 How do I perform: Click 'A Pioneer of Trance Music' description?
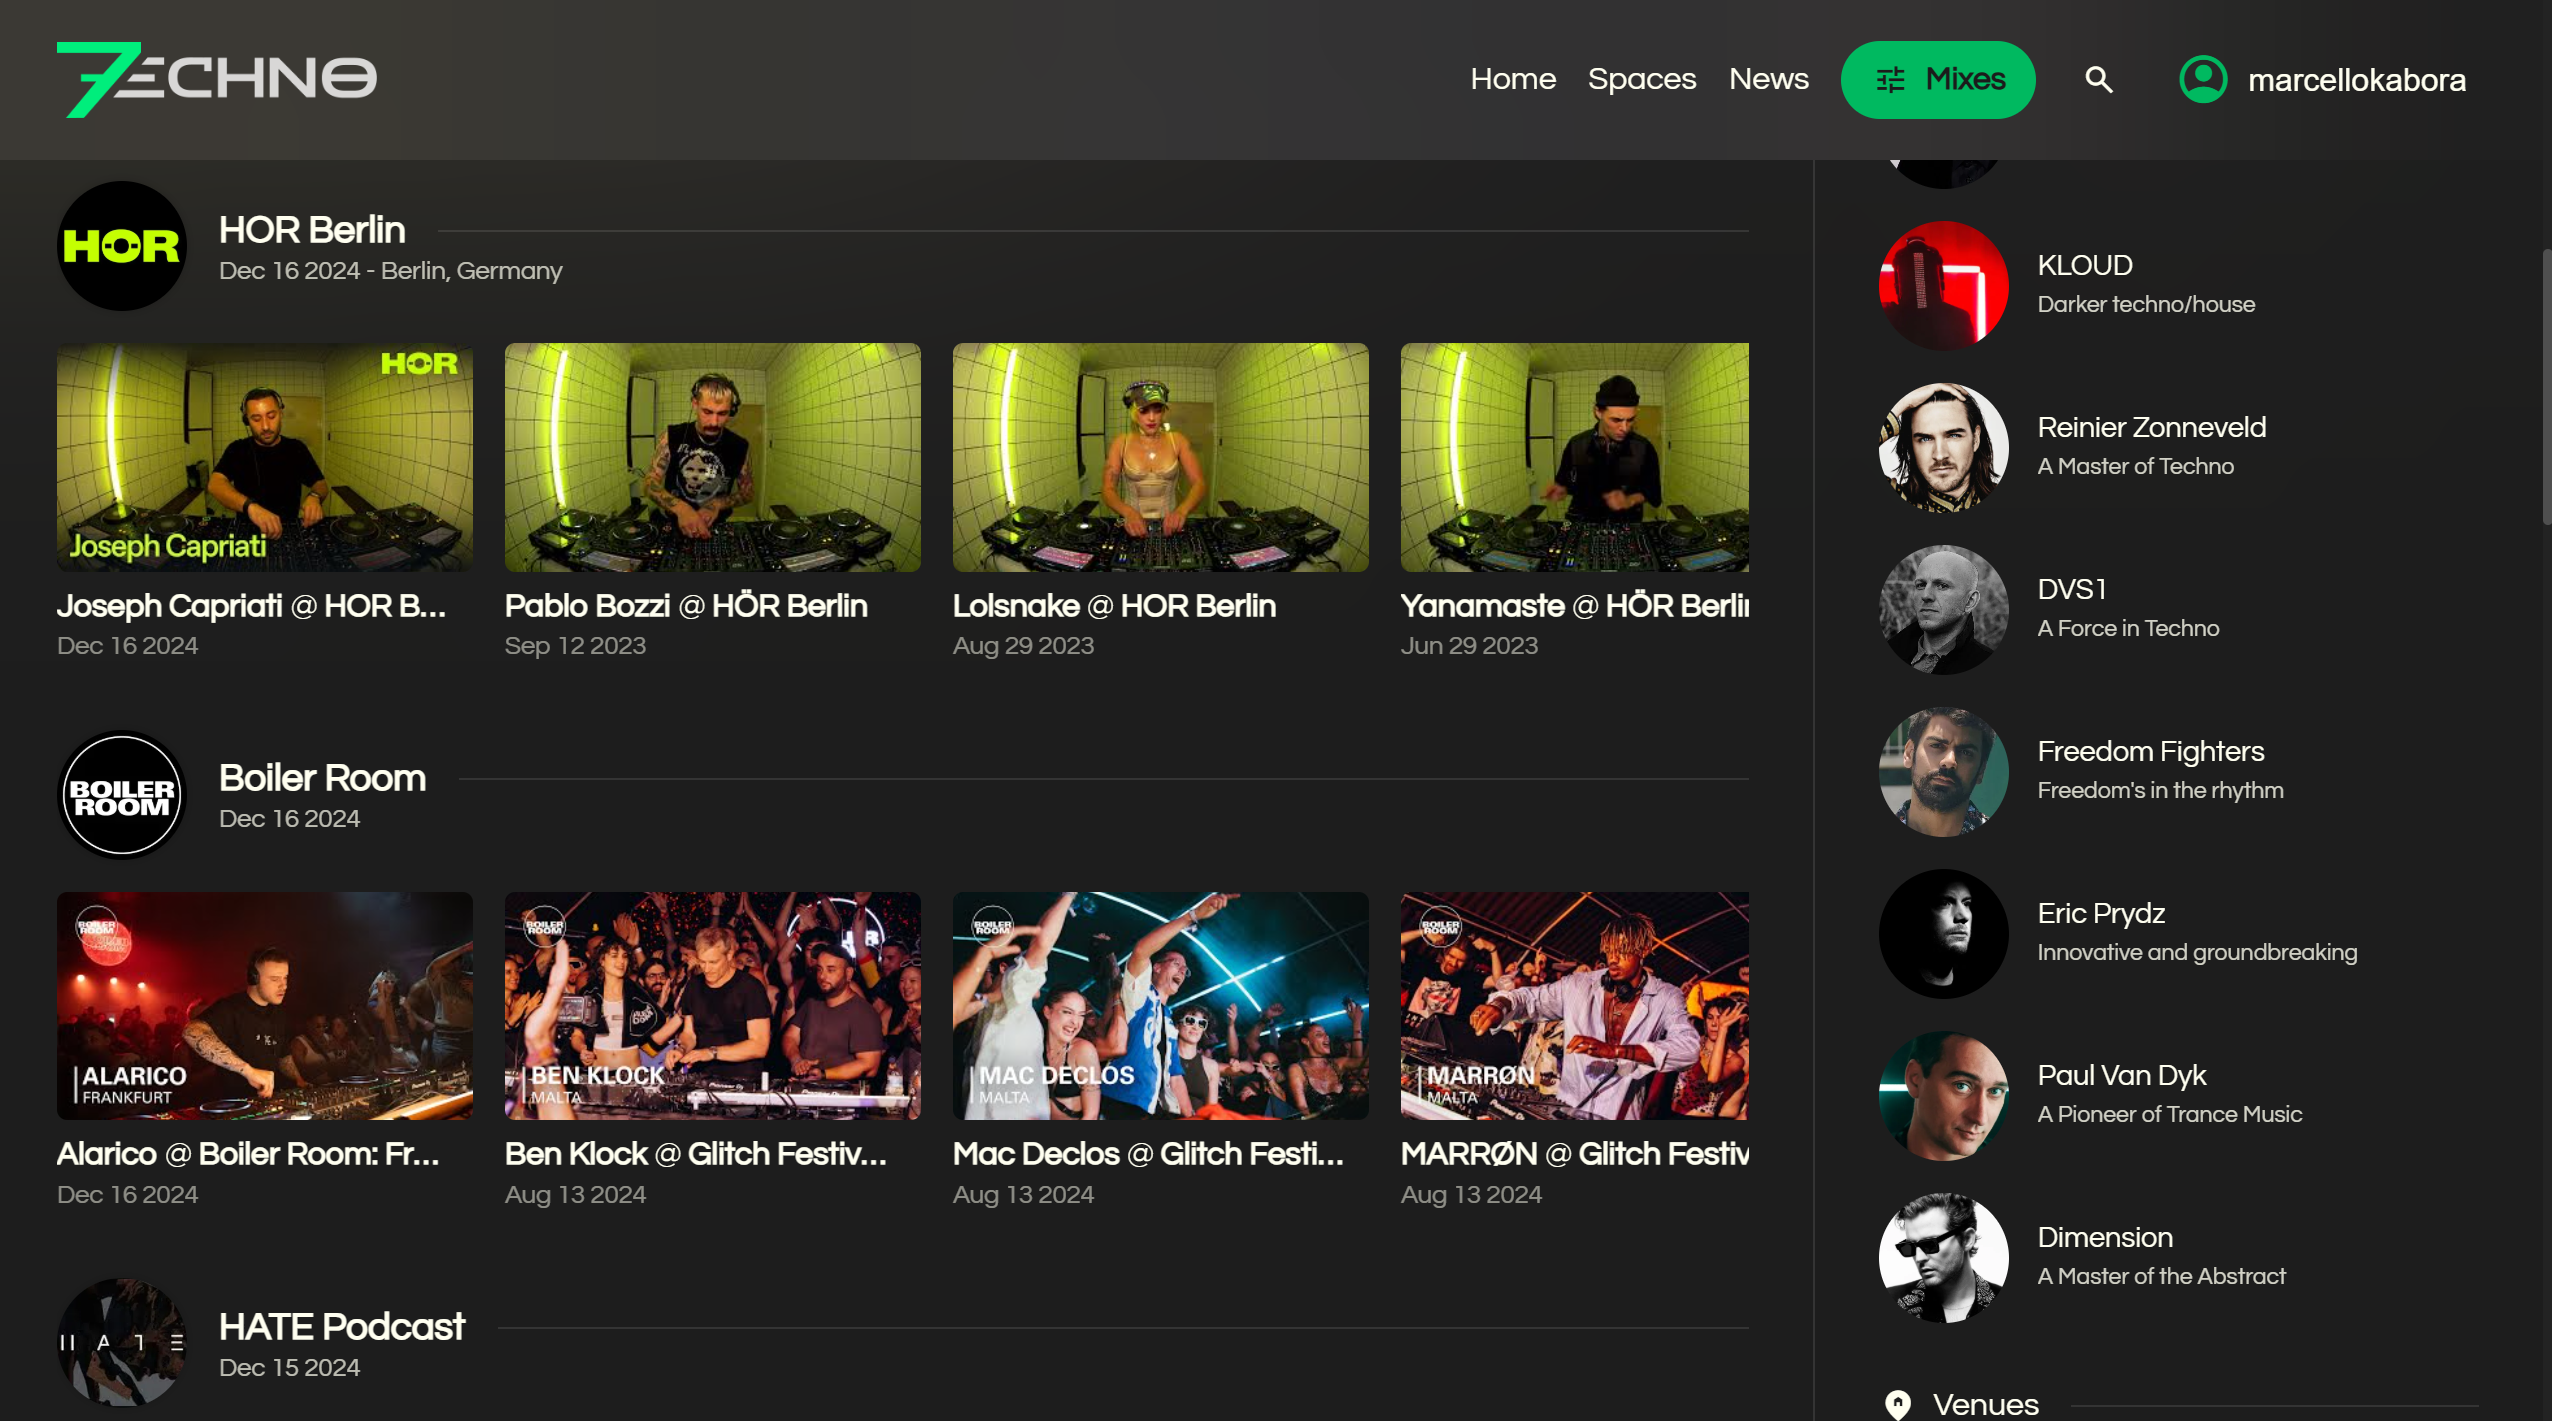(x=2170, y=1114)
